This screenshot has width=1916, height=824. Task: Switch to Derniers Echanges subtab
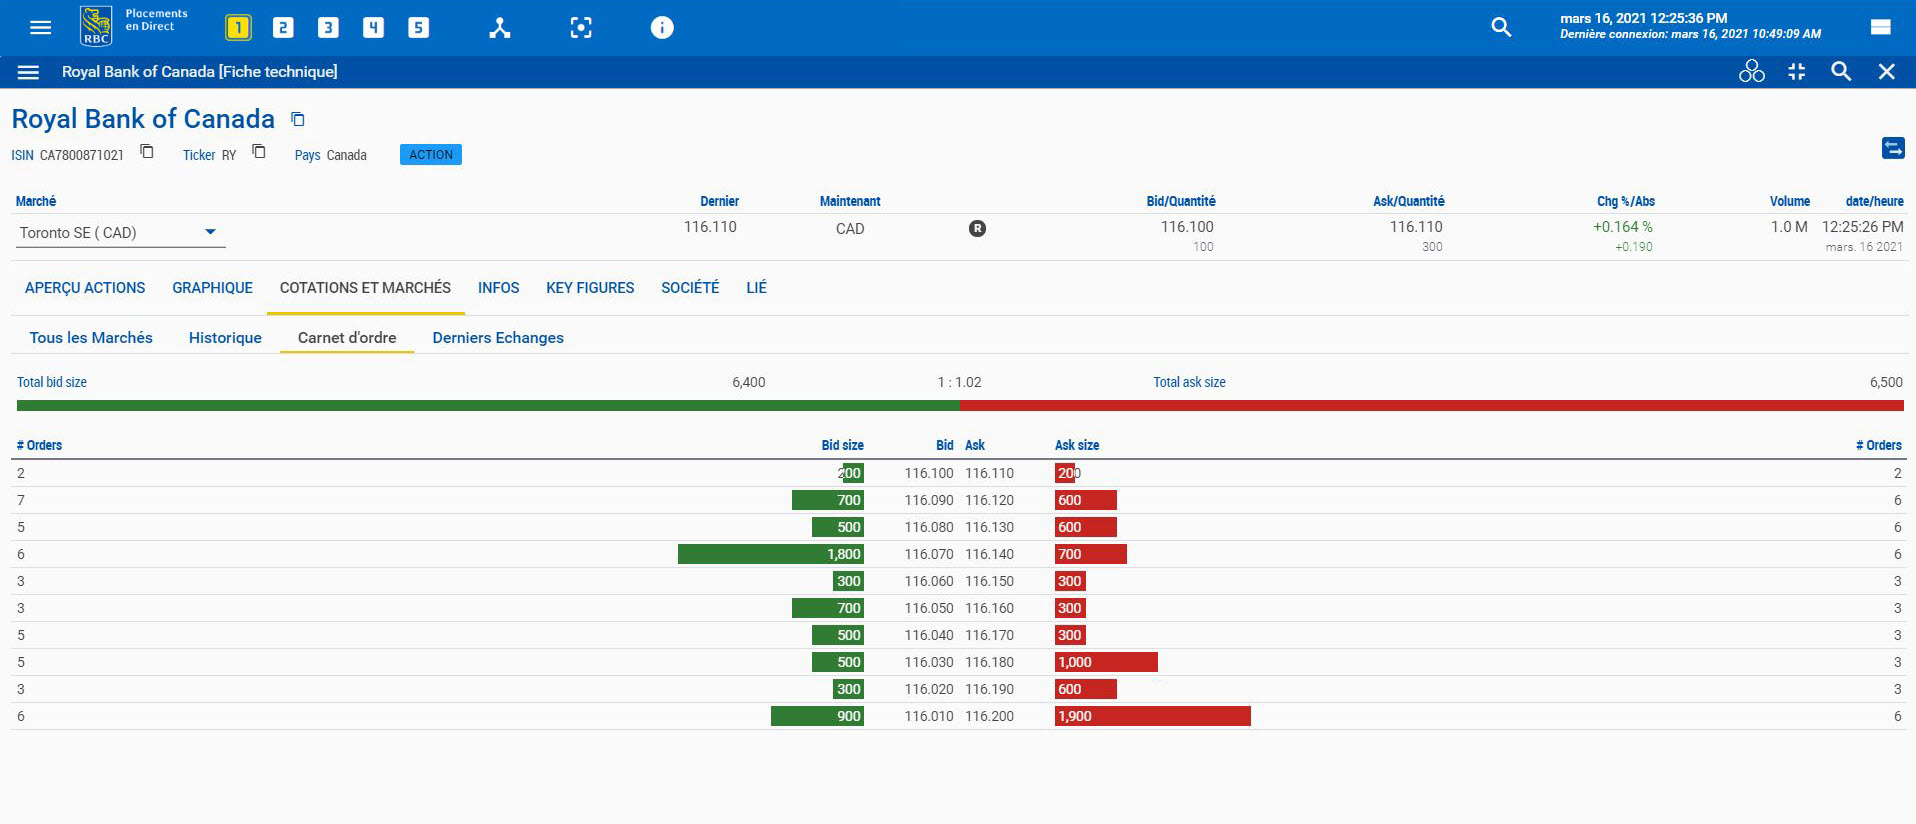point(498,338)
